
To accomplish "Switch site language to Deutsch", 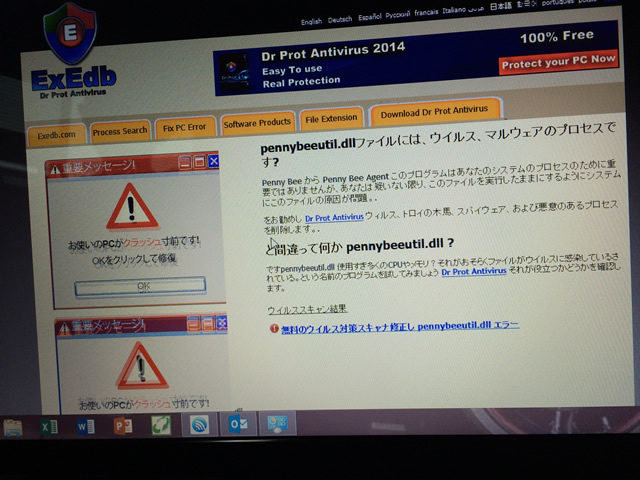I will point(340,20).
